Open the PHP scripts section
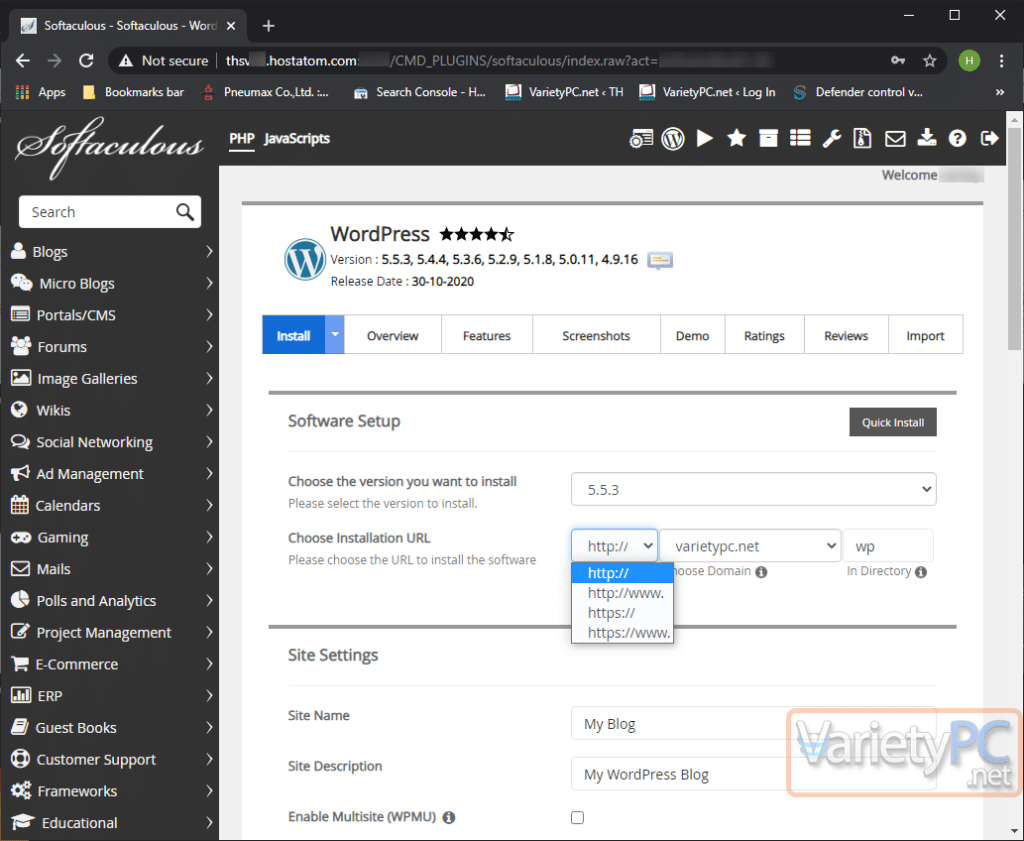The height and width of the screenshot is (841, 1024). pos(242,138)
